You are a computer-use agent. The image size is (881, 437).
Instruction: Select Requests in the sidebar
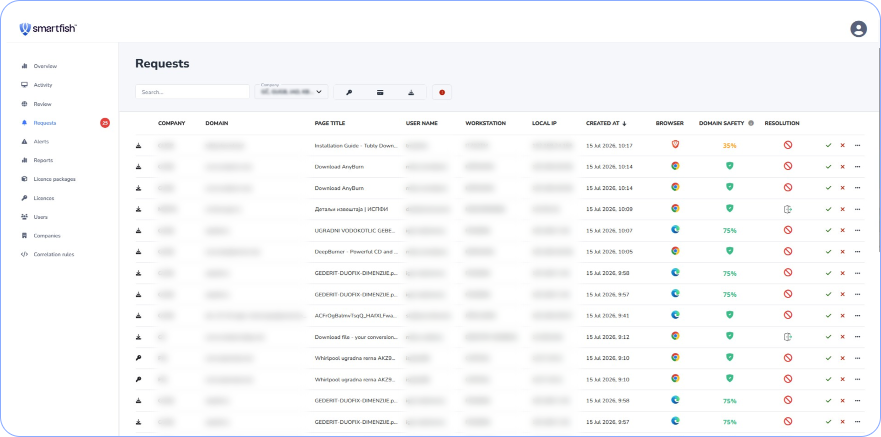tap(44, 122)
